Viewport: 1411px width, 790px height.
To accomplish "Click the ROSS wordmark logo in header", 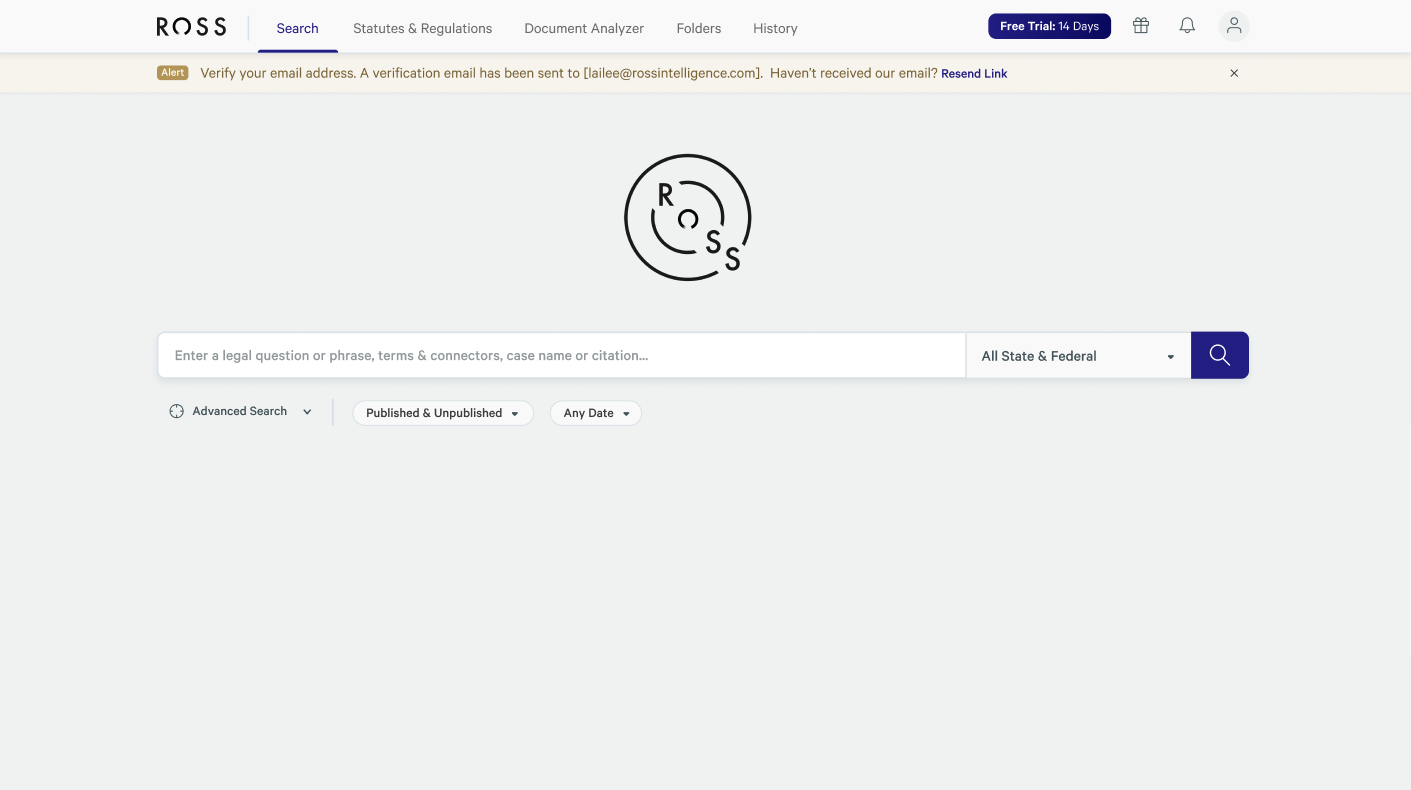I will point(191,27).
